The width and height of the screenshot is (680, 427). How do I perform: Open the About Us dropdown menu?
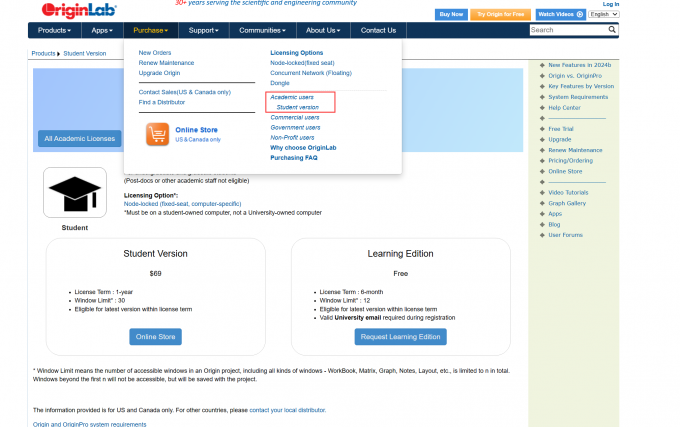tap(323, 30)
